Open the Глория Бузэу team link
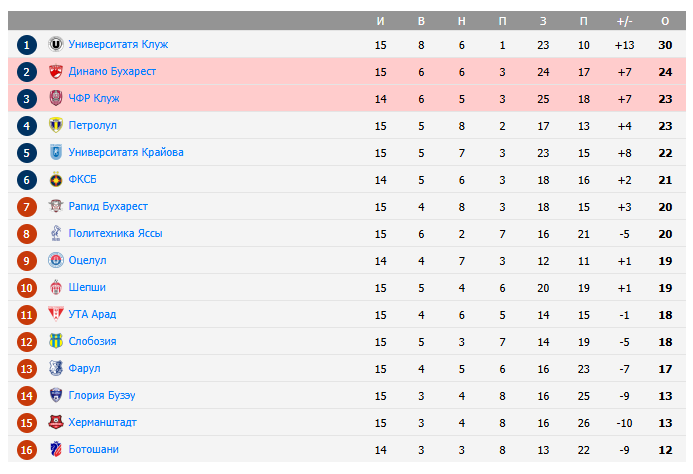 102,396
